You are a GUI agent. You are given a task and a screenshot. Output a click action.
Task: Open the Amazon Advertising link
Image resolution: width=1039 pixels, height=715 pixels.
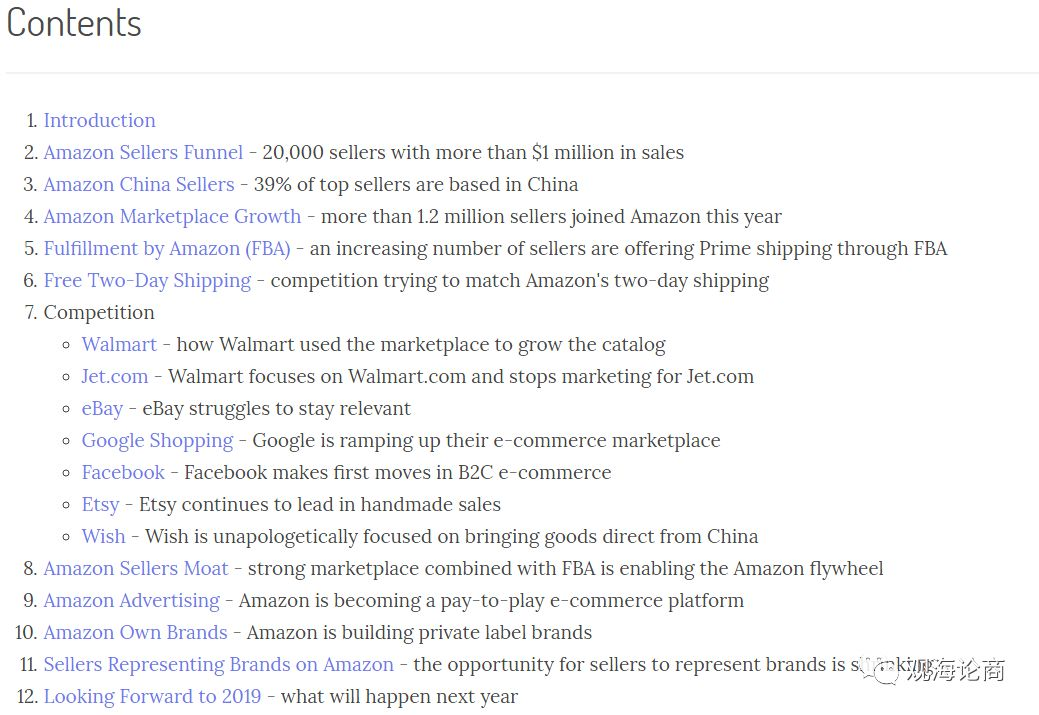[x=131, y=600]
